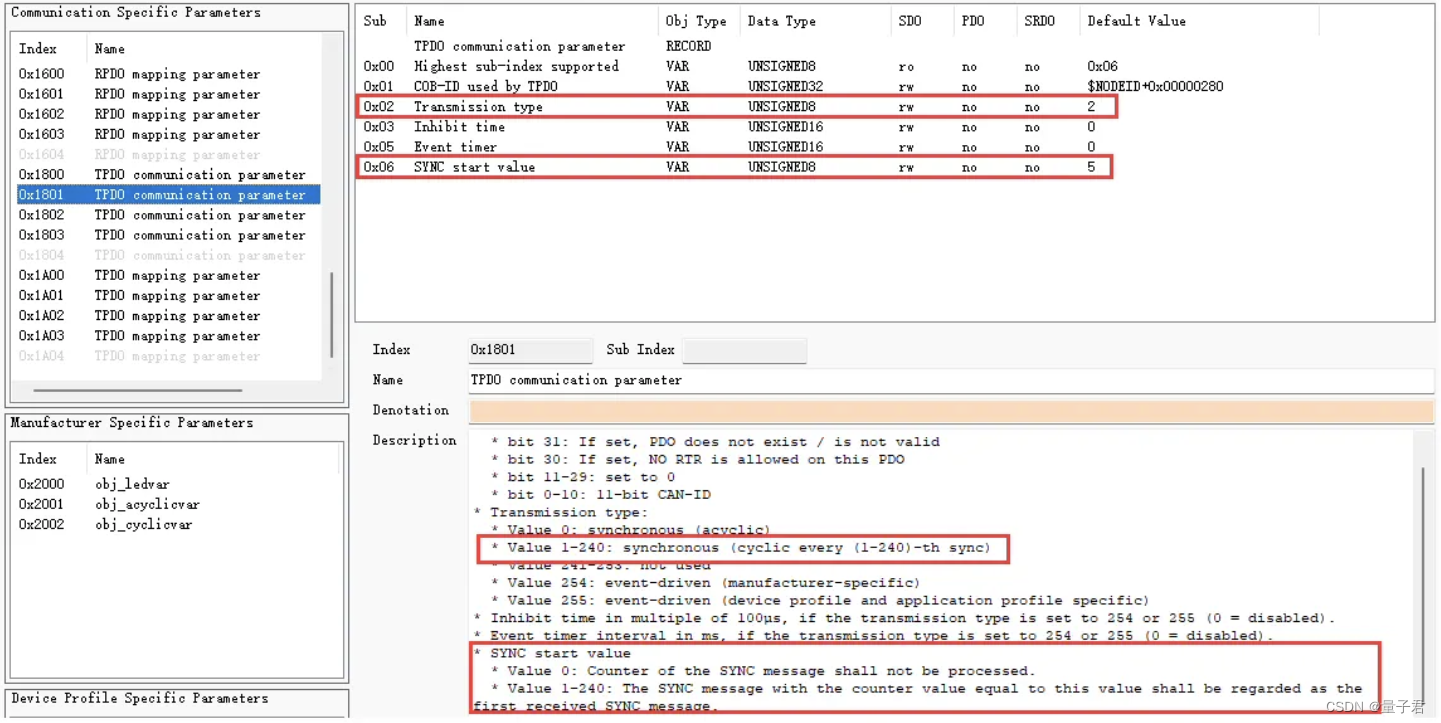The height and width of the screenshot is (723, 1441).
Task: Click sub-index 0x01 COB-ID used by TPDO
Action: click(840, 86)
